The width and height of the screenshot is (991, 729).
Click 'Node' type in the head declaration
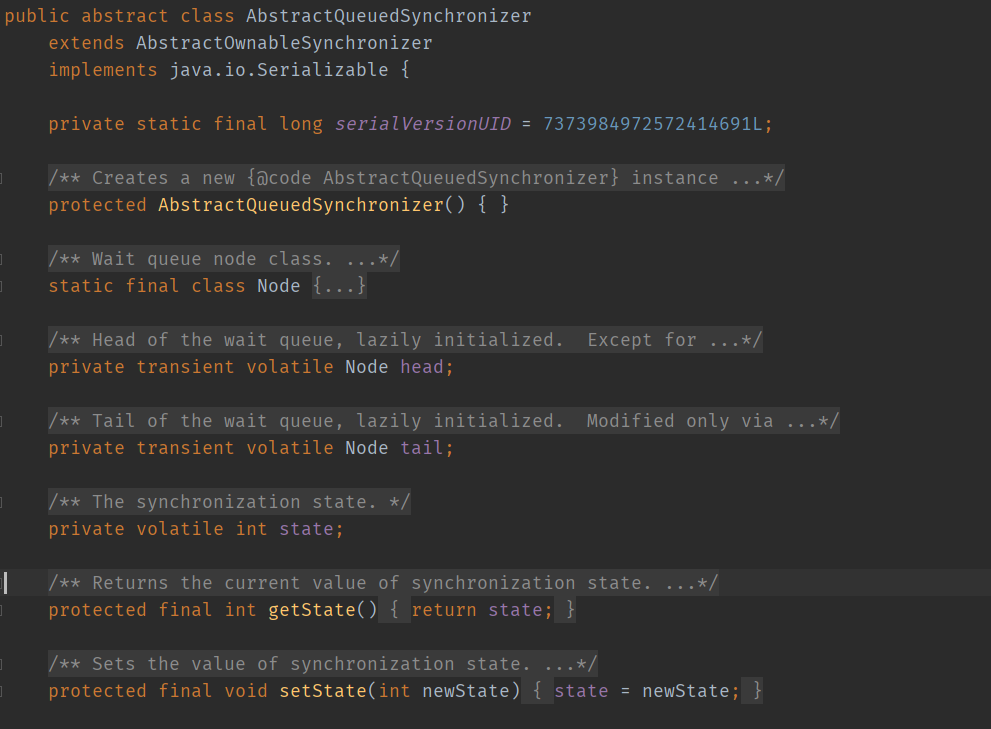tap(367, 367)
